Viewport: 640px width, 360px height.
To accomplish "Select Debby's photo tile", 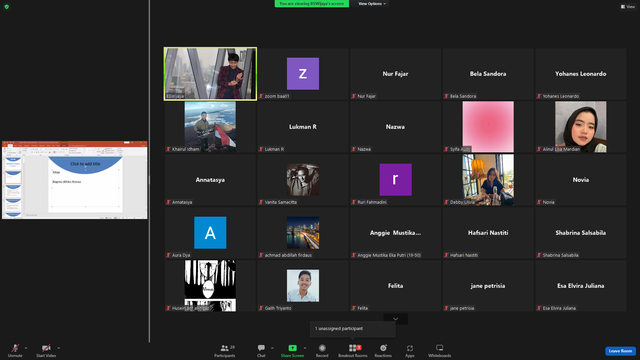I will (x=488, y=180).
